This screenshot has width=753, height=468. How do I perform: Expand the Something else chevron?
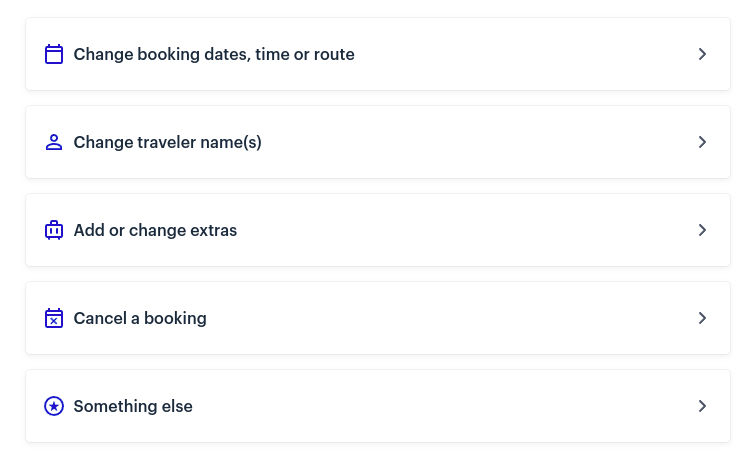702,406
